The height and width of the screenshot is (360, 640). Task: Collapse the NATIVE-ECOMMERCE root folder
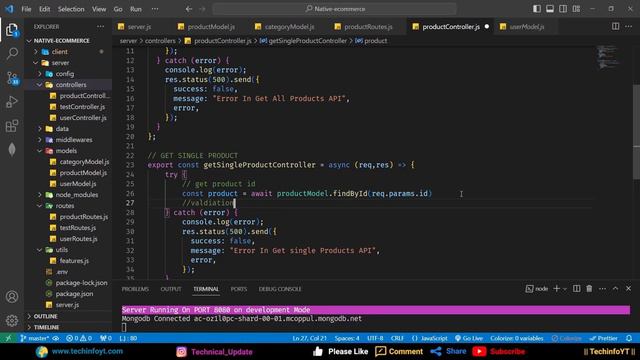tap(29, 41)
